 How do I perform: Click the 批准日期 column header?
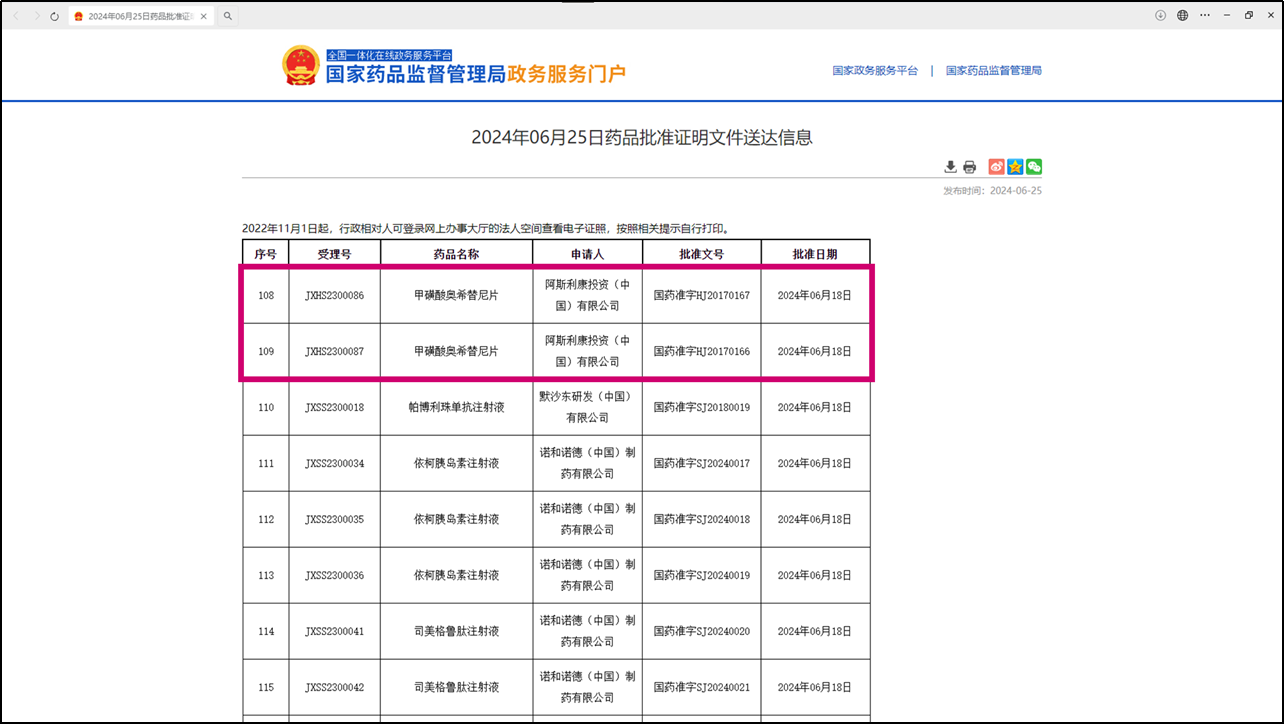tap(815, 254)
